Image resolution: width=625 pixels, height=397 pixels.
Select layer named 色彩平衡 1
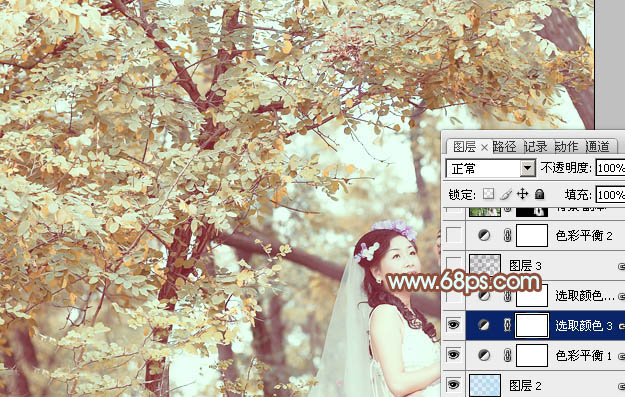coord(584,356)
